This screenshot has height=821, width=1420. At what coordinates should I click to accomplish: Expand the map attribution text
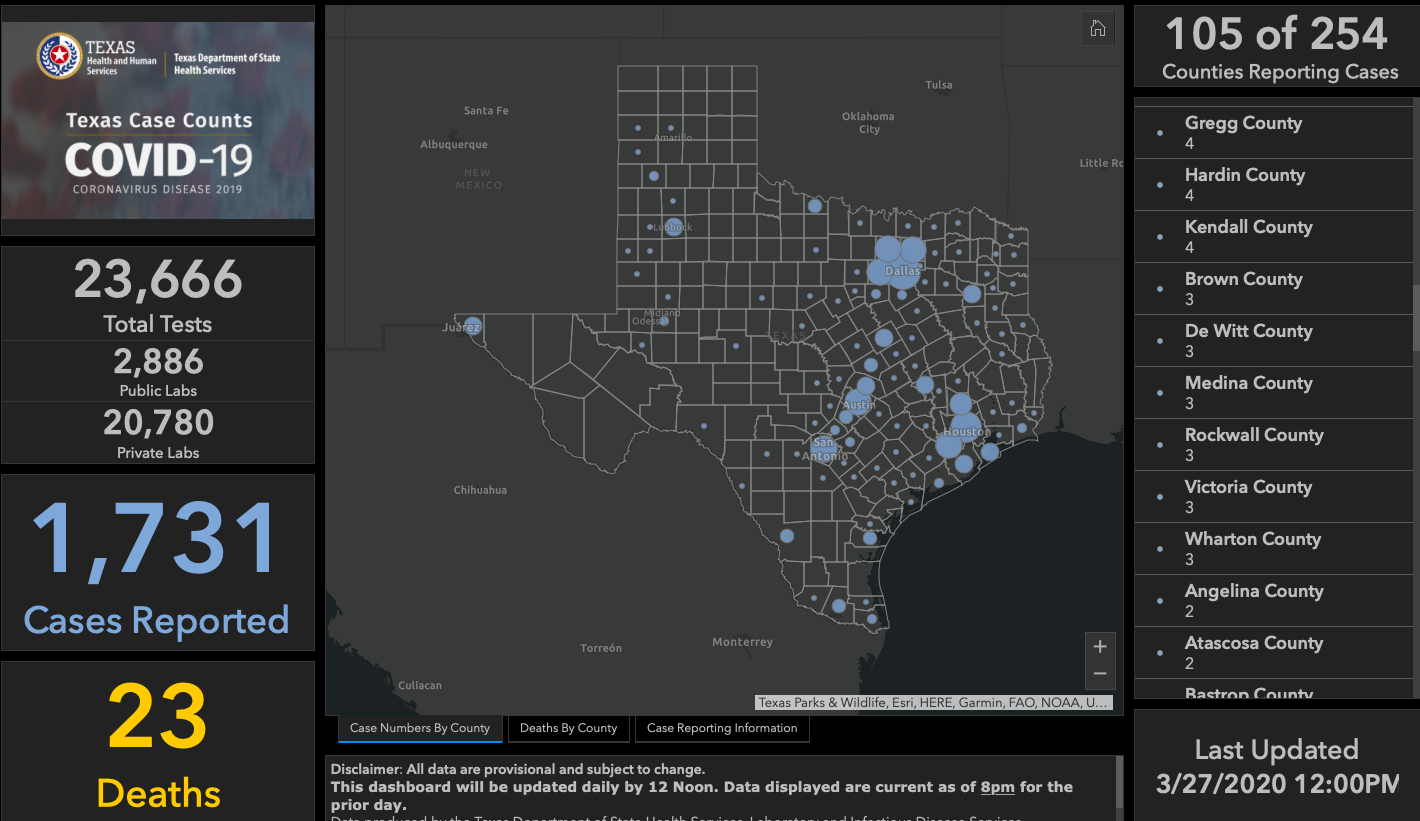(x=933, y=703)
